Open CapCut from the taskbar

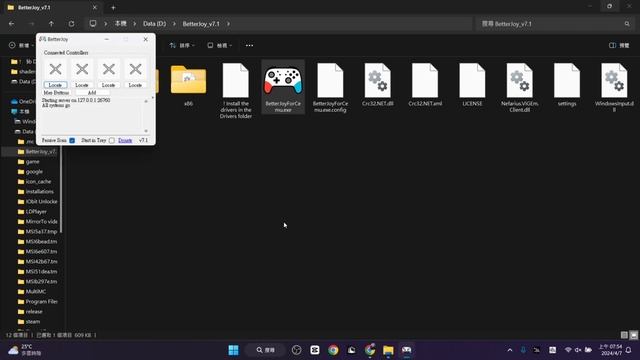coord(315,350)
